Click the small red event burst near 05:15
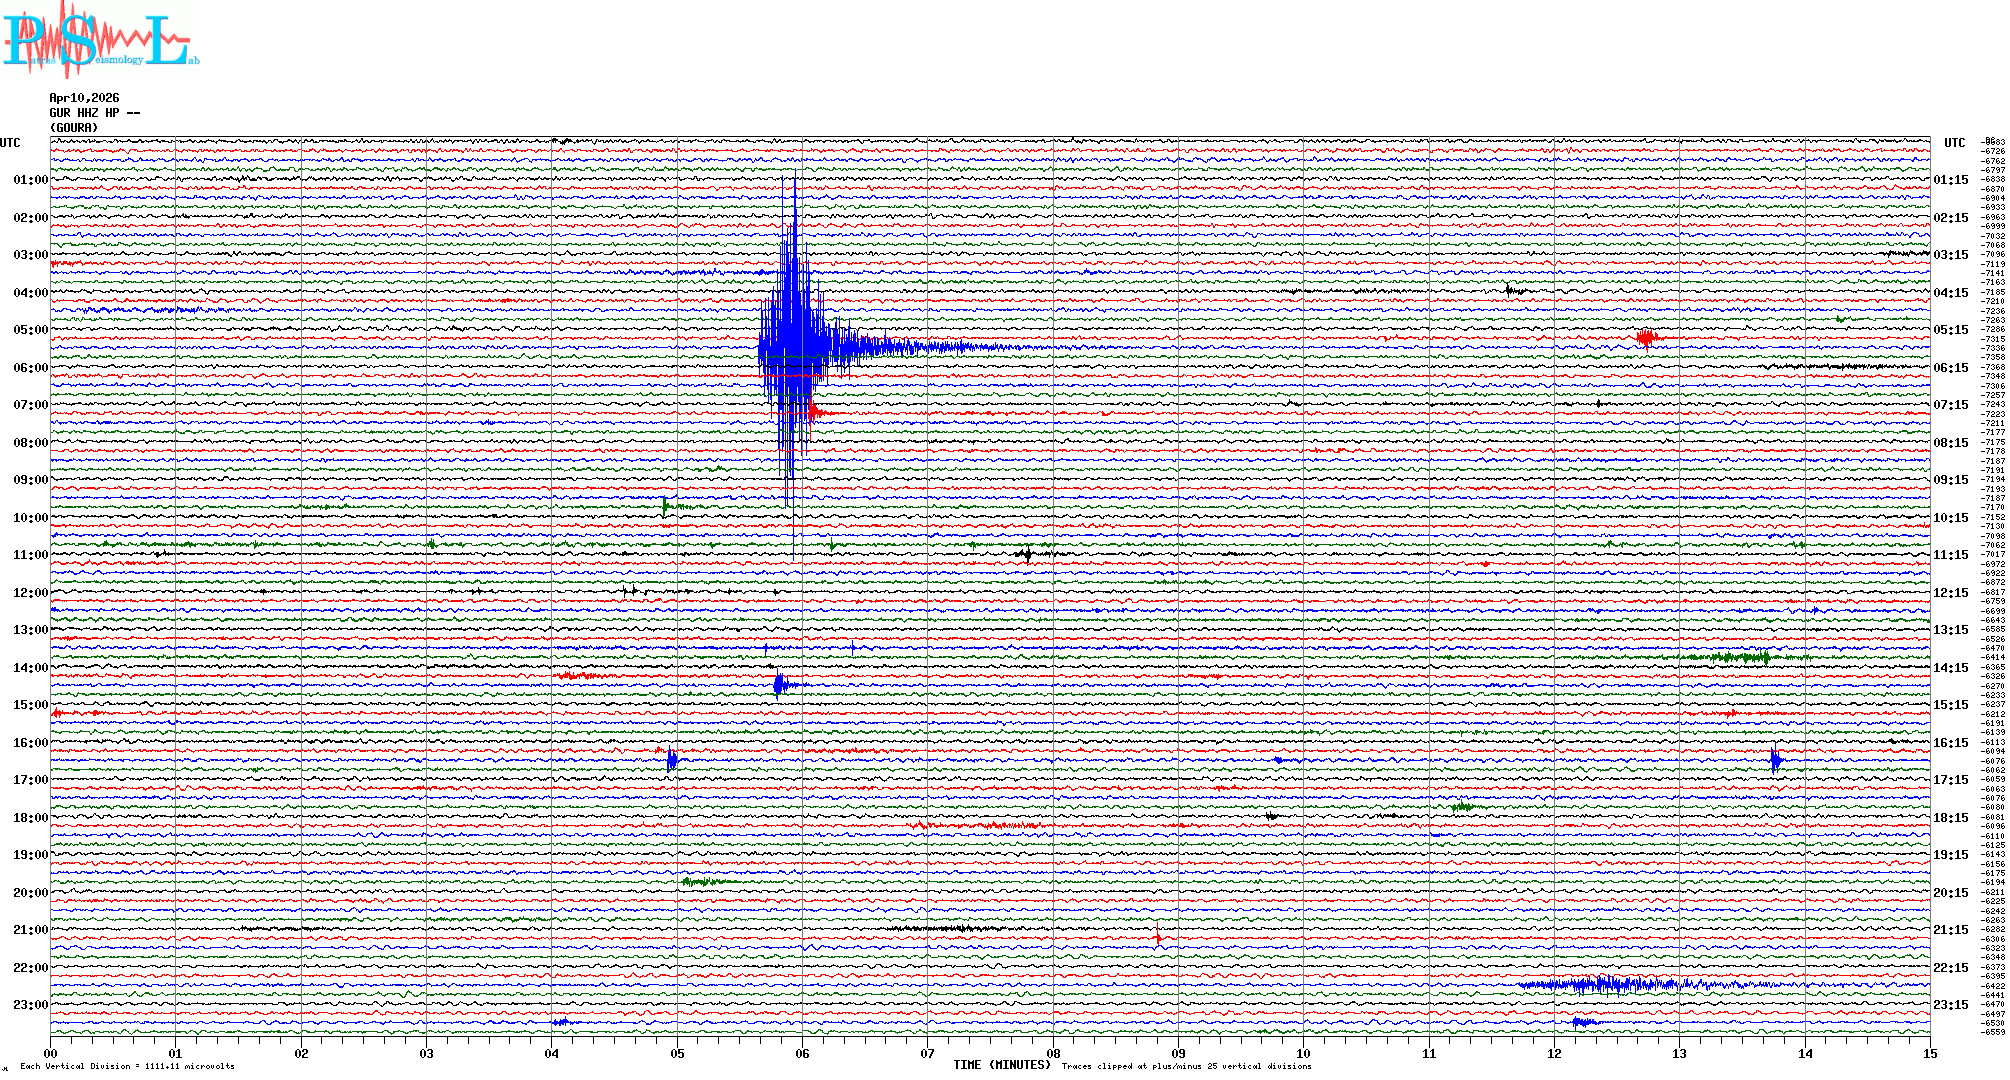The width and height of the screenshot is (2010, 1080). [x=1647, y=337]
